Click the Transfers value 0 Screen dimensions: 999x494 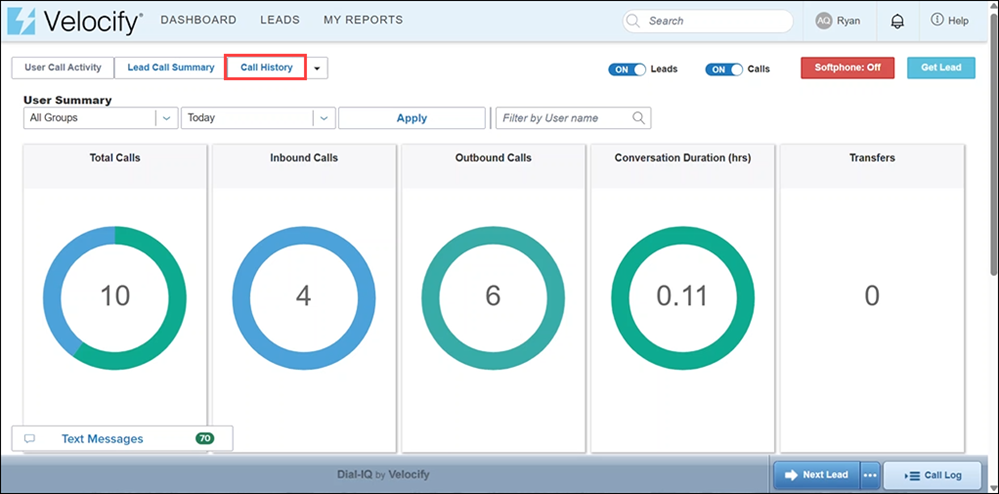click(x=872, y=296)
